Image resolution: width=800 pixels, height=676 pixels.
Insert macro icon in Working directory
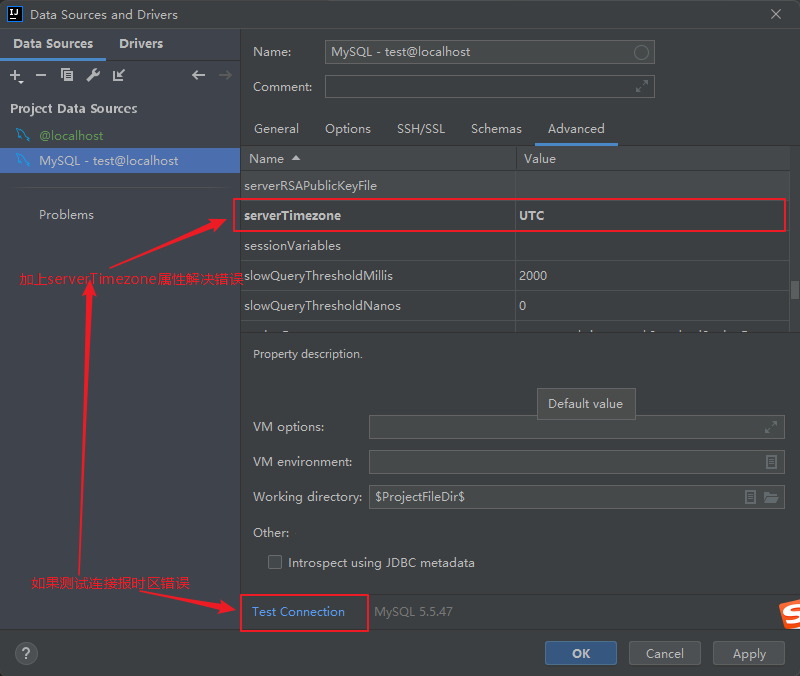tap(750, 497)
